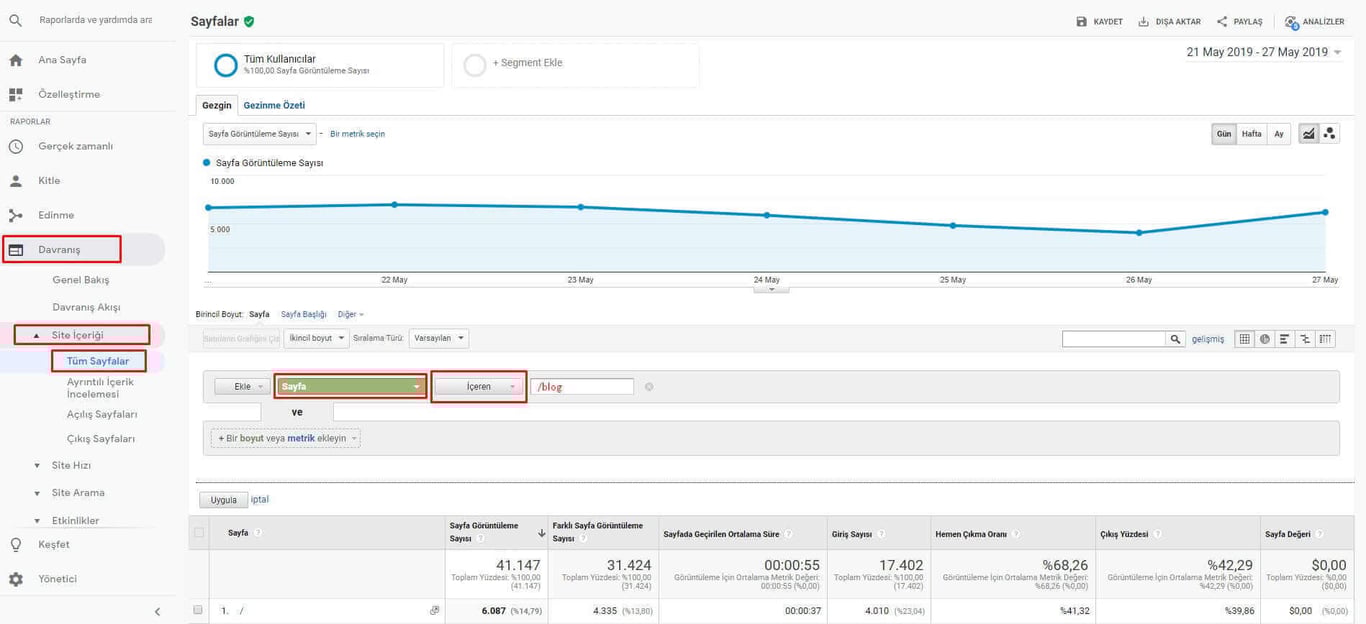Image resolution: width=1366 pixels, height=624 pixels.
Task: Select the performance bar view icon
Action: coord(1285,339)
